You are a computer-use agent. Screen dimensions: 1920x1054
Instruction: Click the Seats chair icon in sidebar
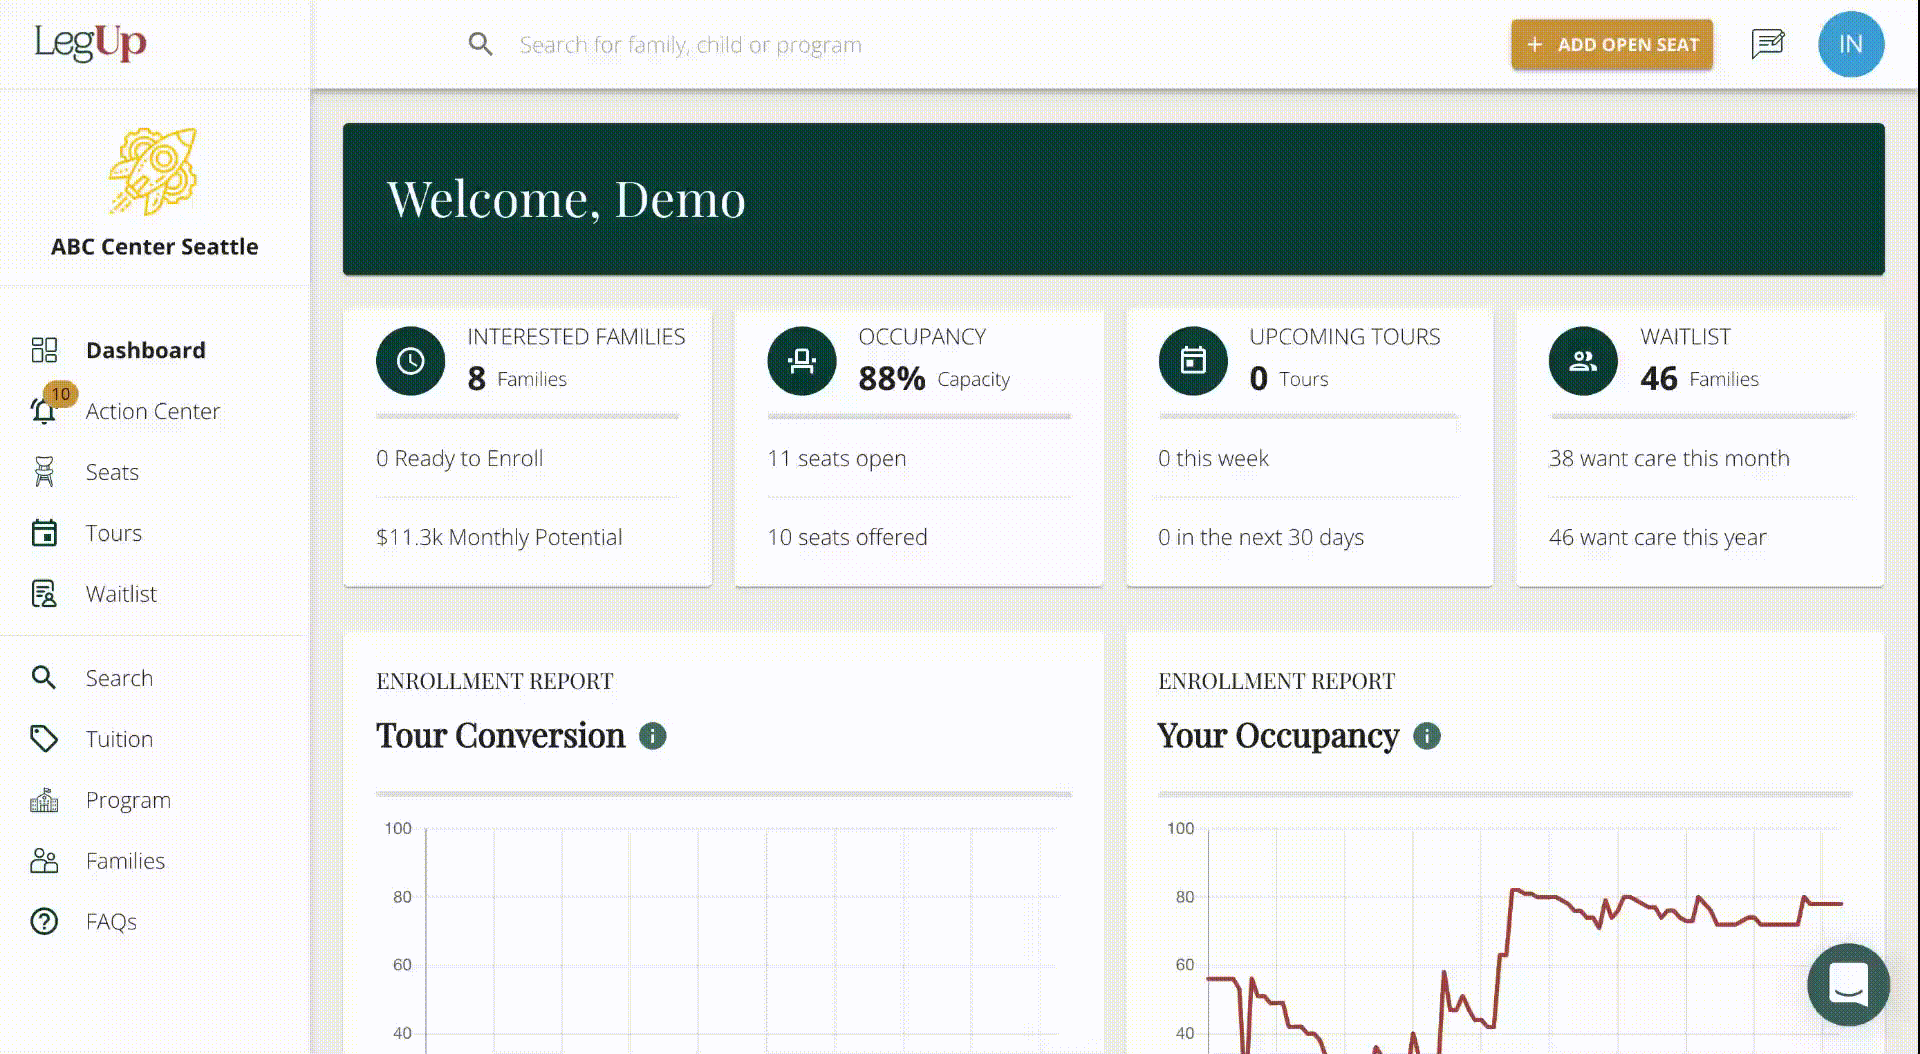pos(44,472)
